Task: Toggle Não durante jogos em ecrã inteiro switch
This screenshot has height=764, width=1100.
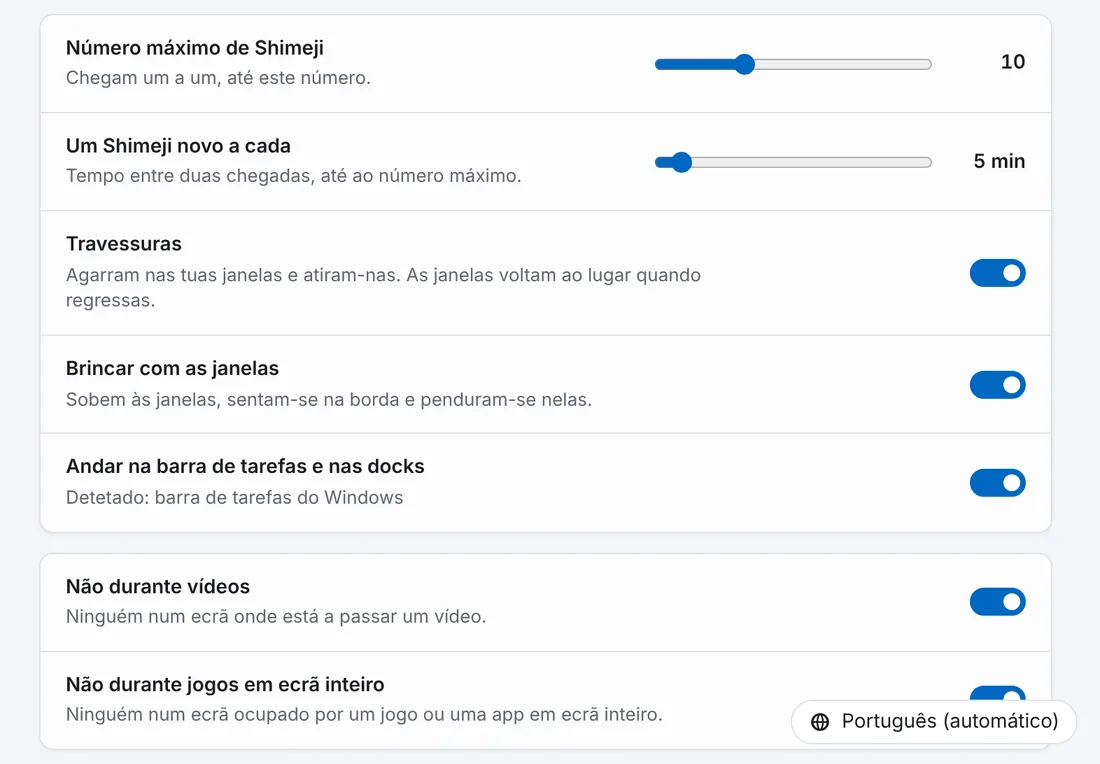Action: 998,693
